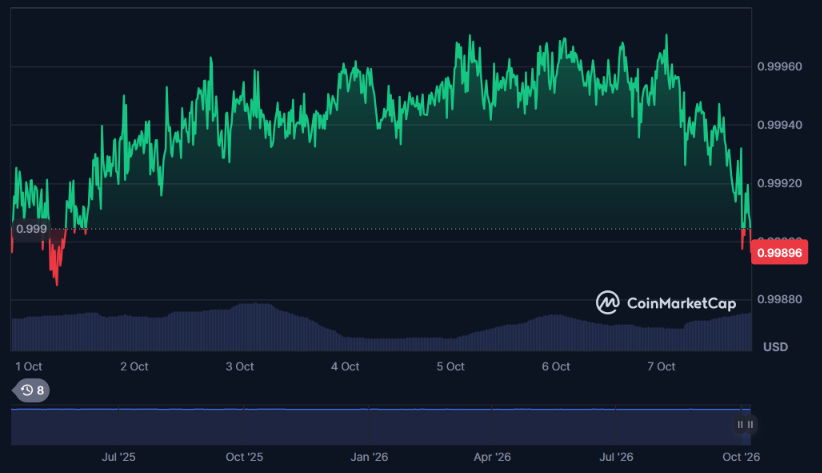Jump to Jul '25 on the navigator timeline
Screen dimensions: 822x473
[118, 457]
